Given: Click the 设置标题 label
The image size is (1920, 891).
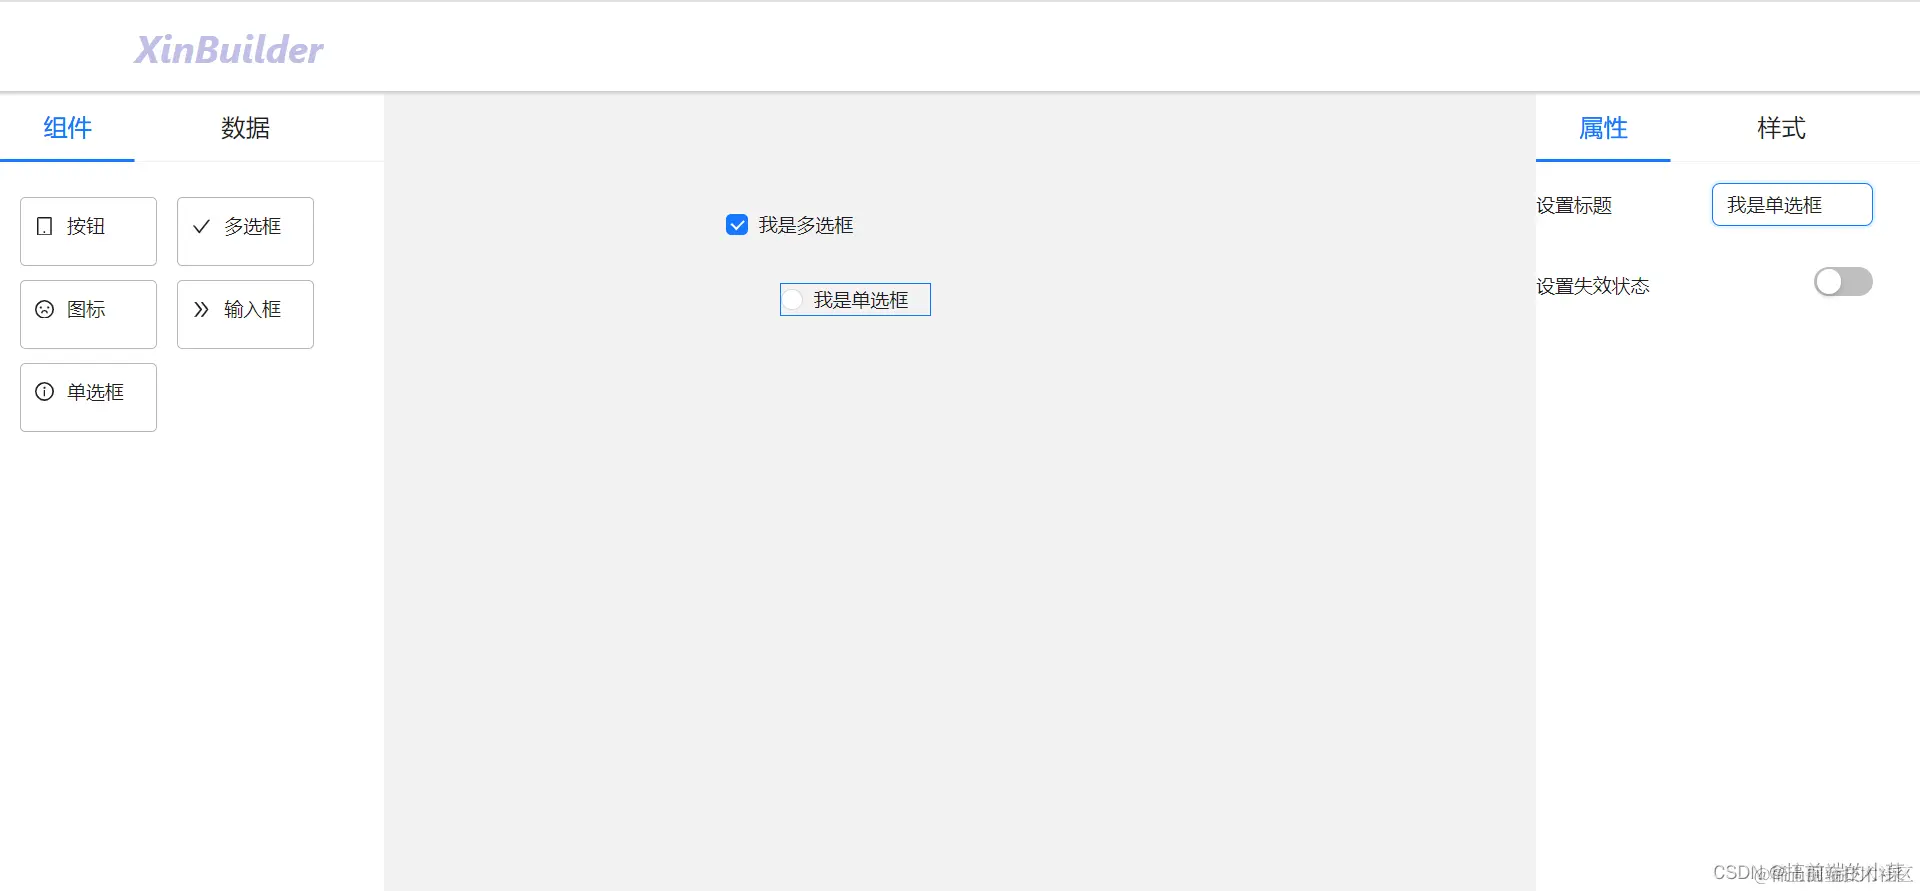Looking at the screenshot, I should (1574, 205).
